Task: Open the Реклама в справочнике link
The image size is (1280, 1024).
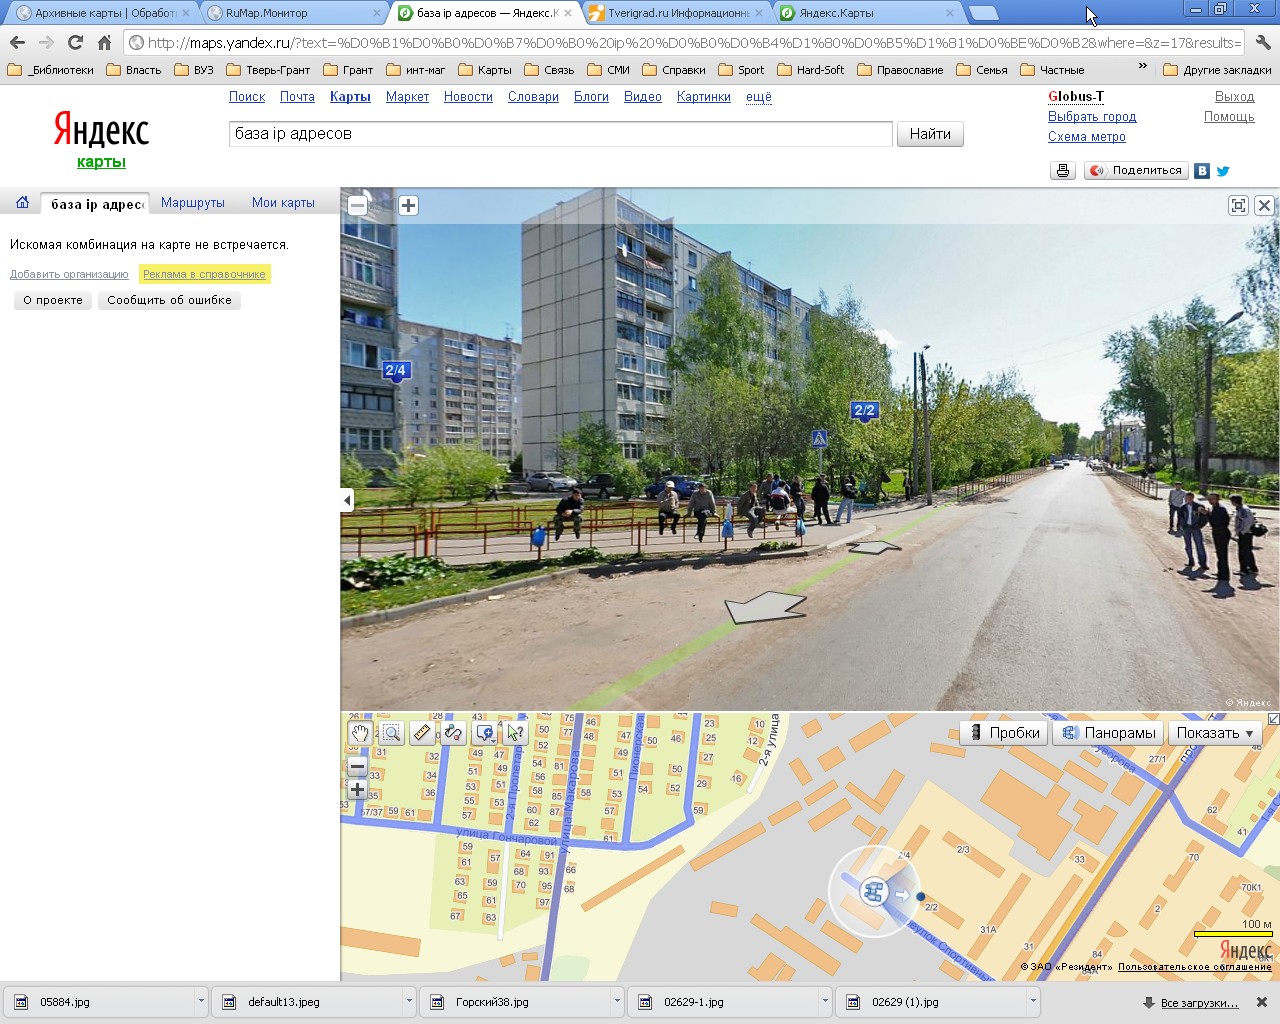Action: [x=204, y=274]
